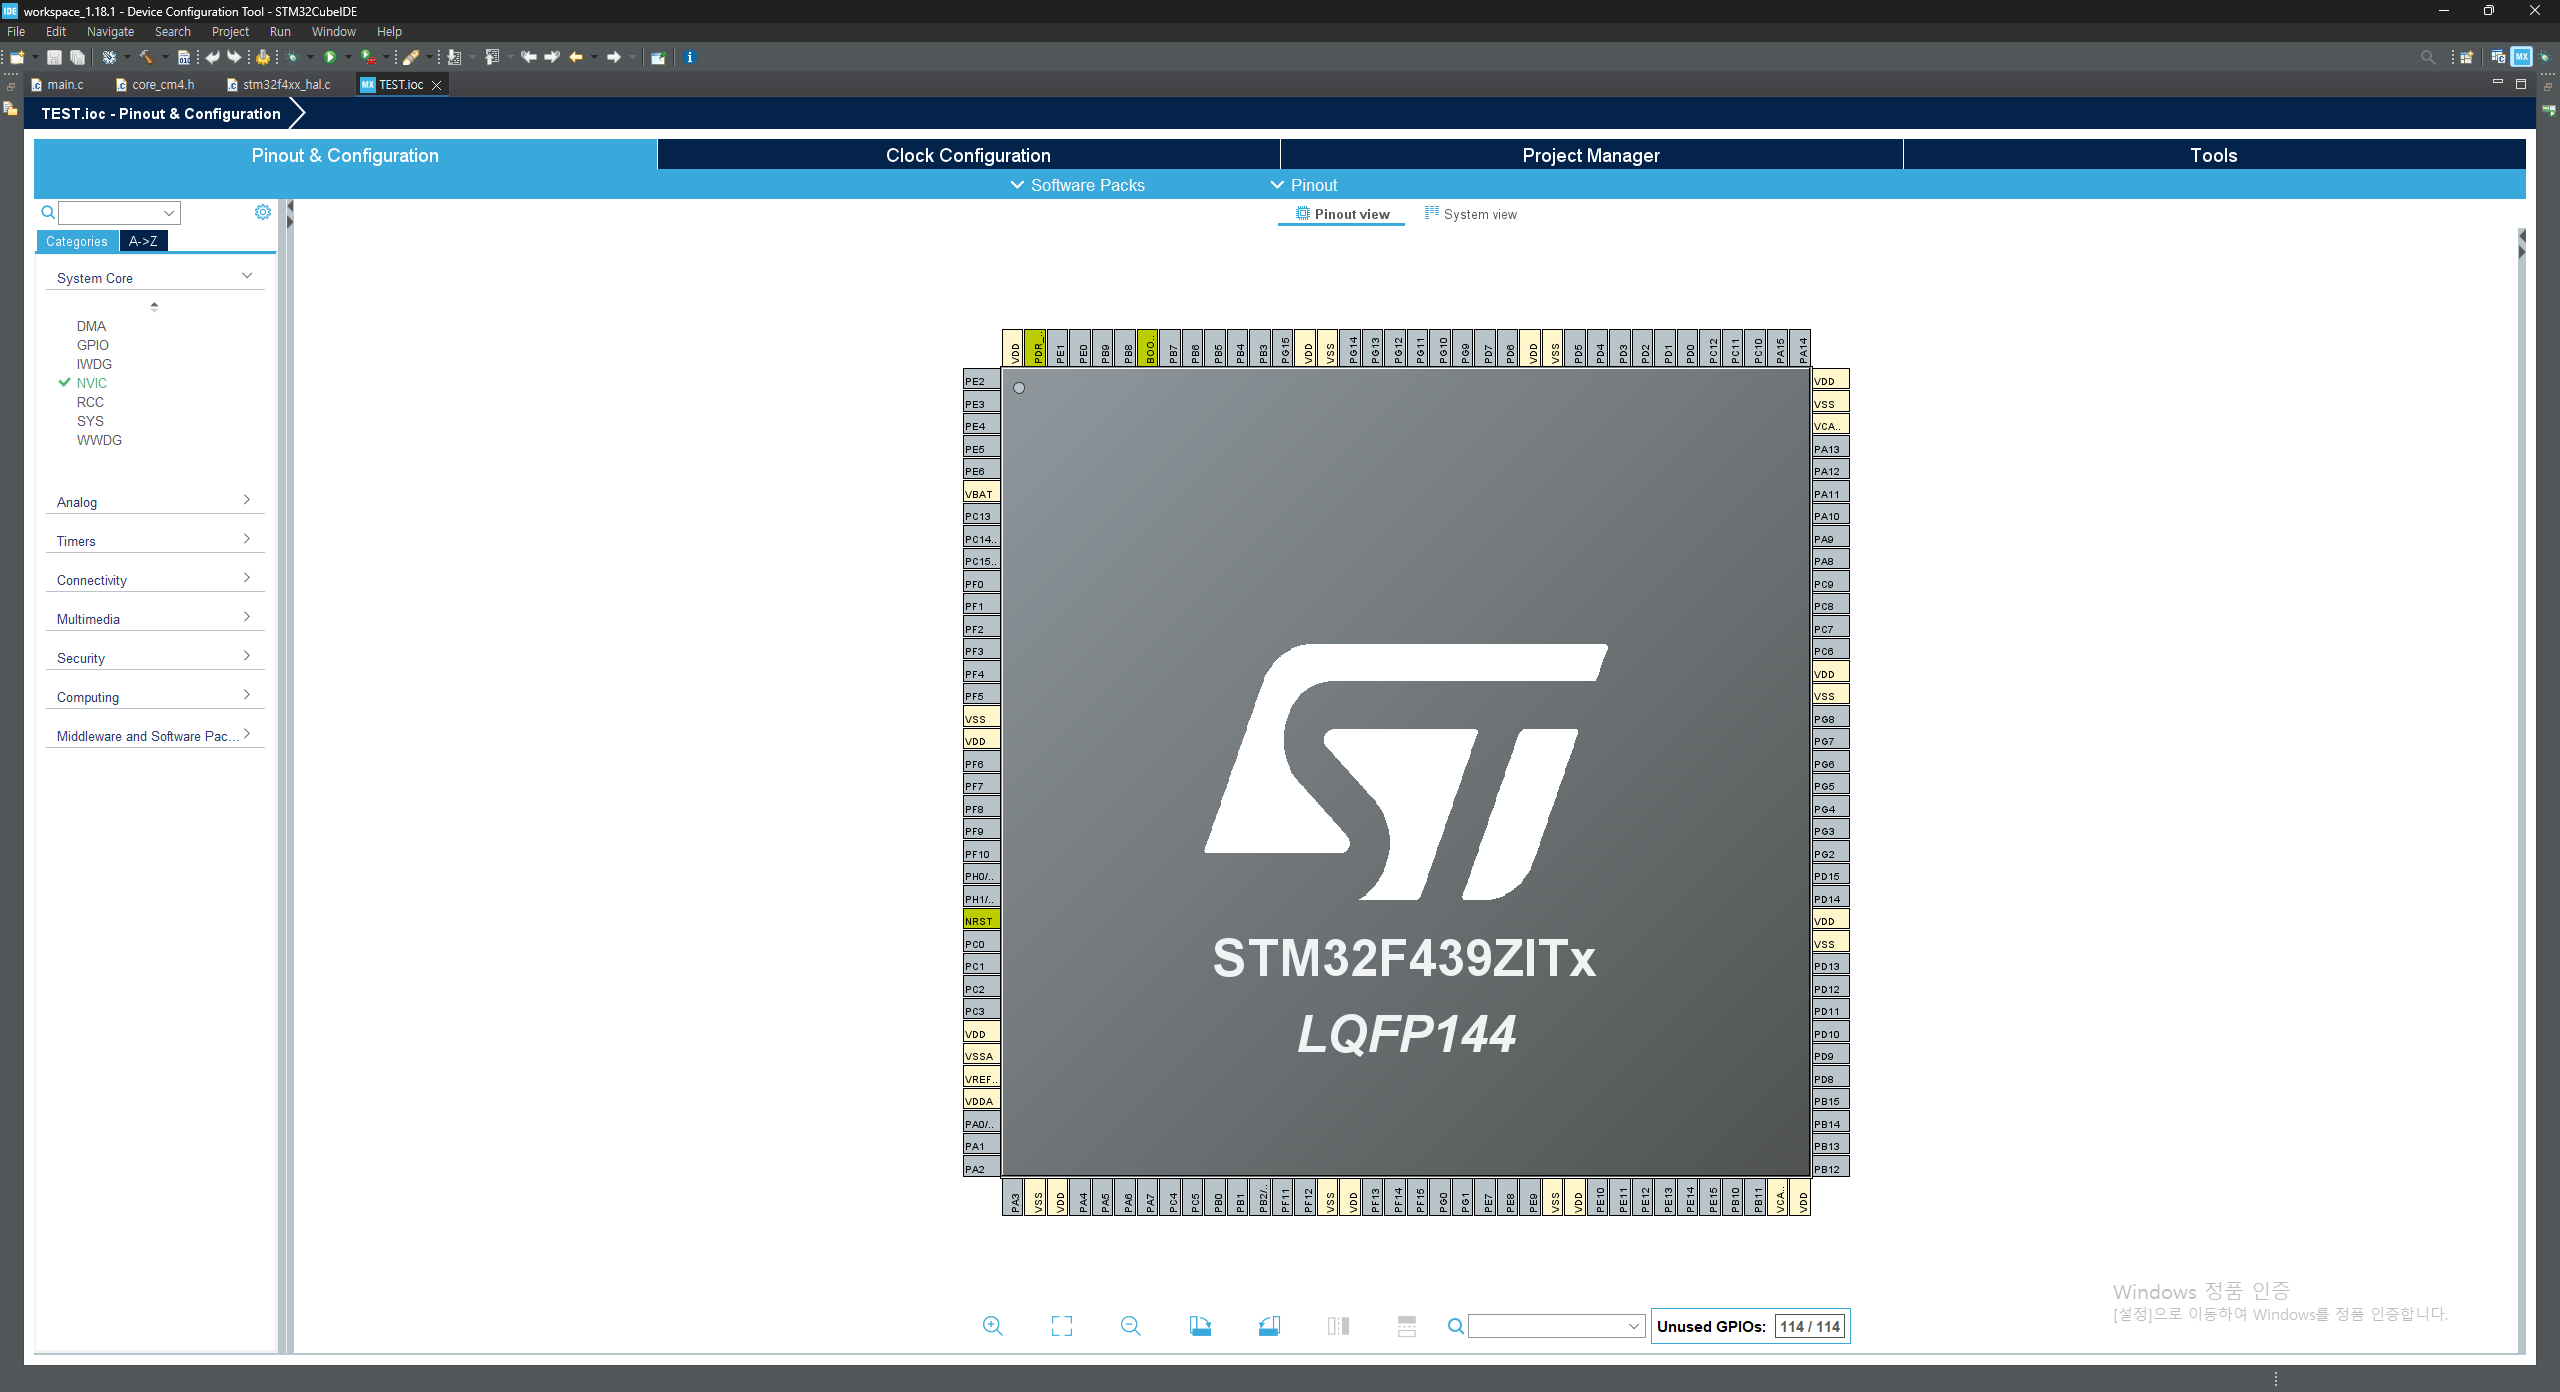Screen dimensions: 2560x1392
Task: Open the stm32f4xx_hal.c editor tab
Action: coord(279,85)
